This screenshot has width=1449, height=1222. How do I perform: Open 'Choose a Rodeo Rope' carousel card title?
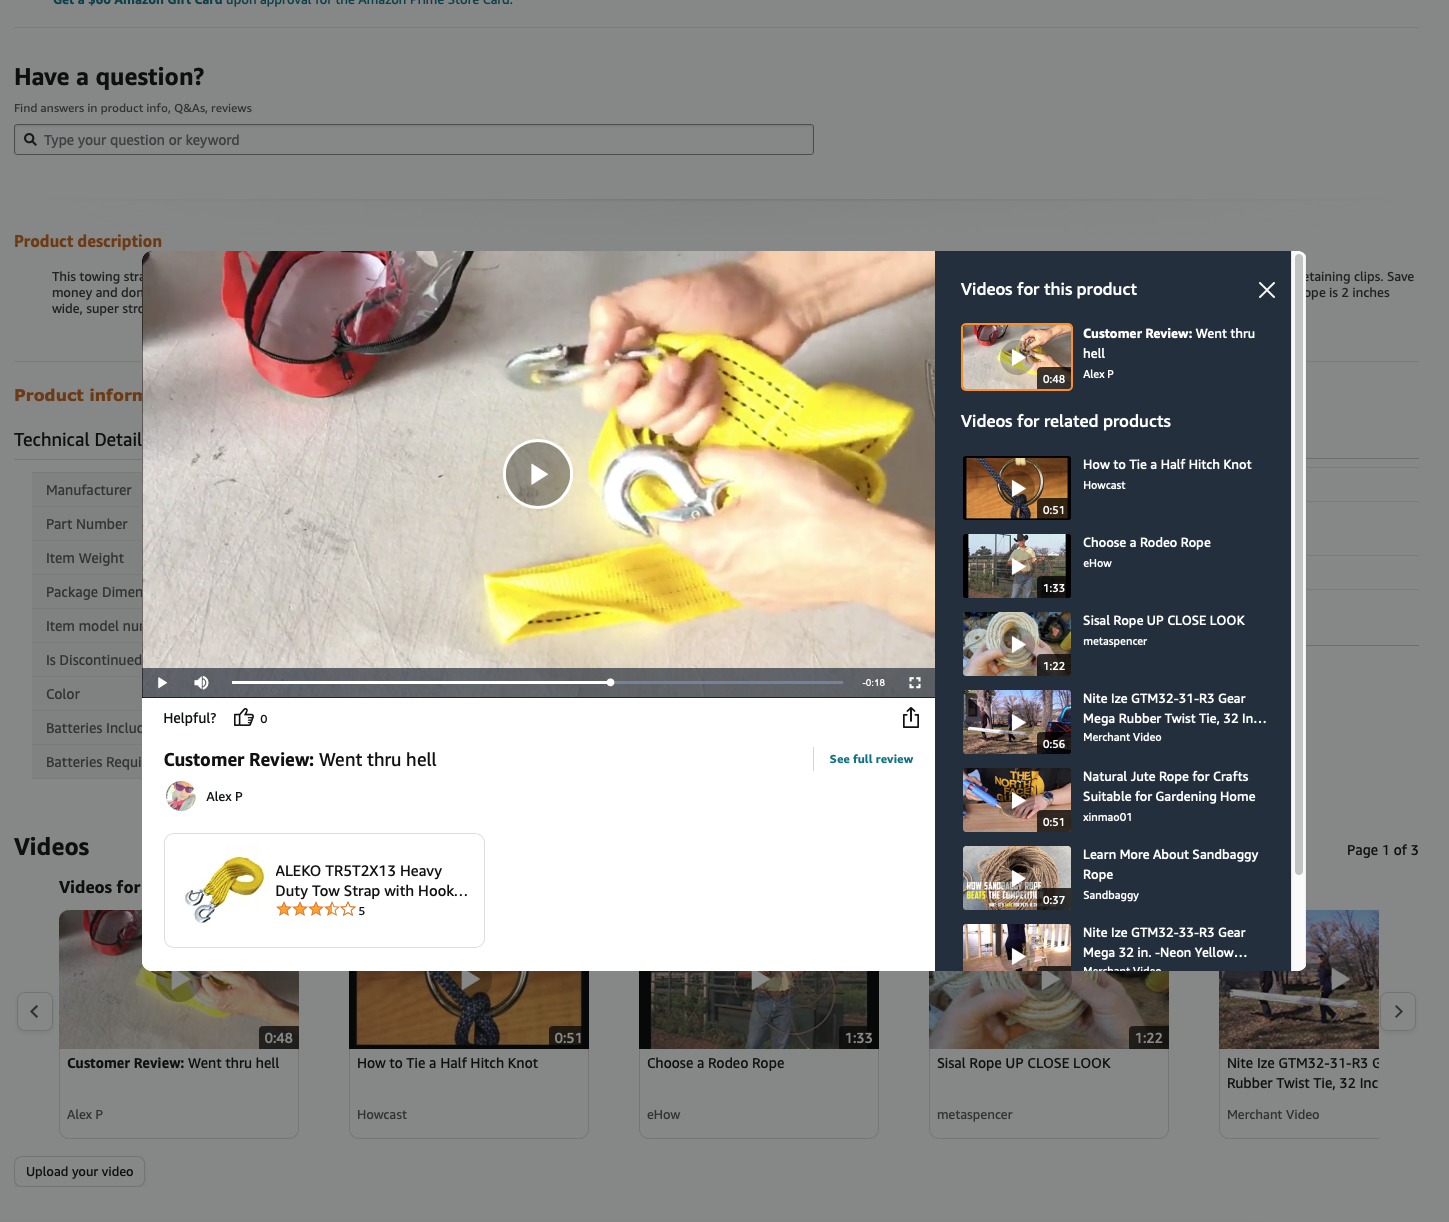click(715, 1064)
